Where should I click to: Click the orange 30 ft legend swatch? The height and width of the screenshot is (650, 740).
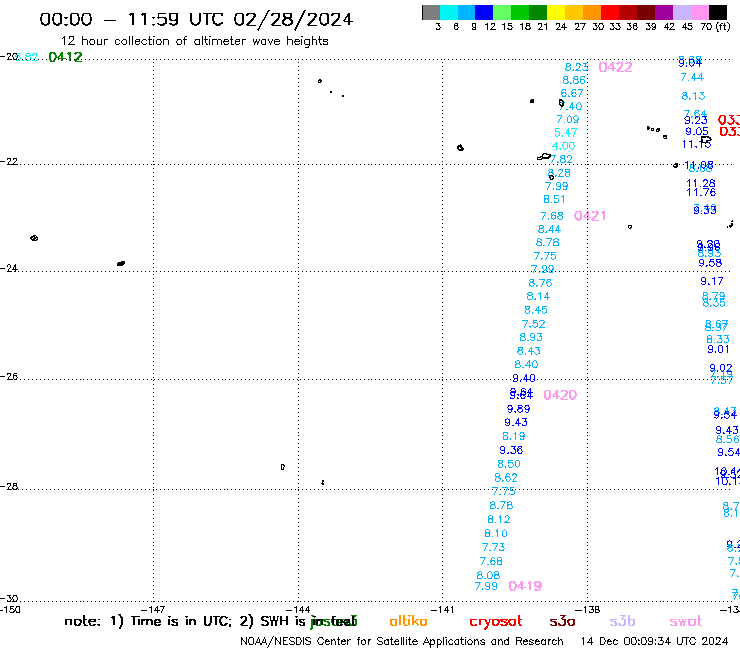coord(592,12)
